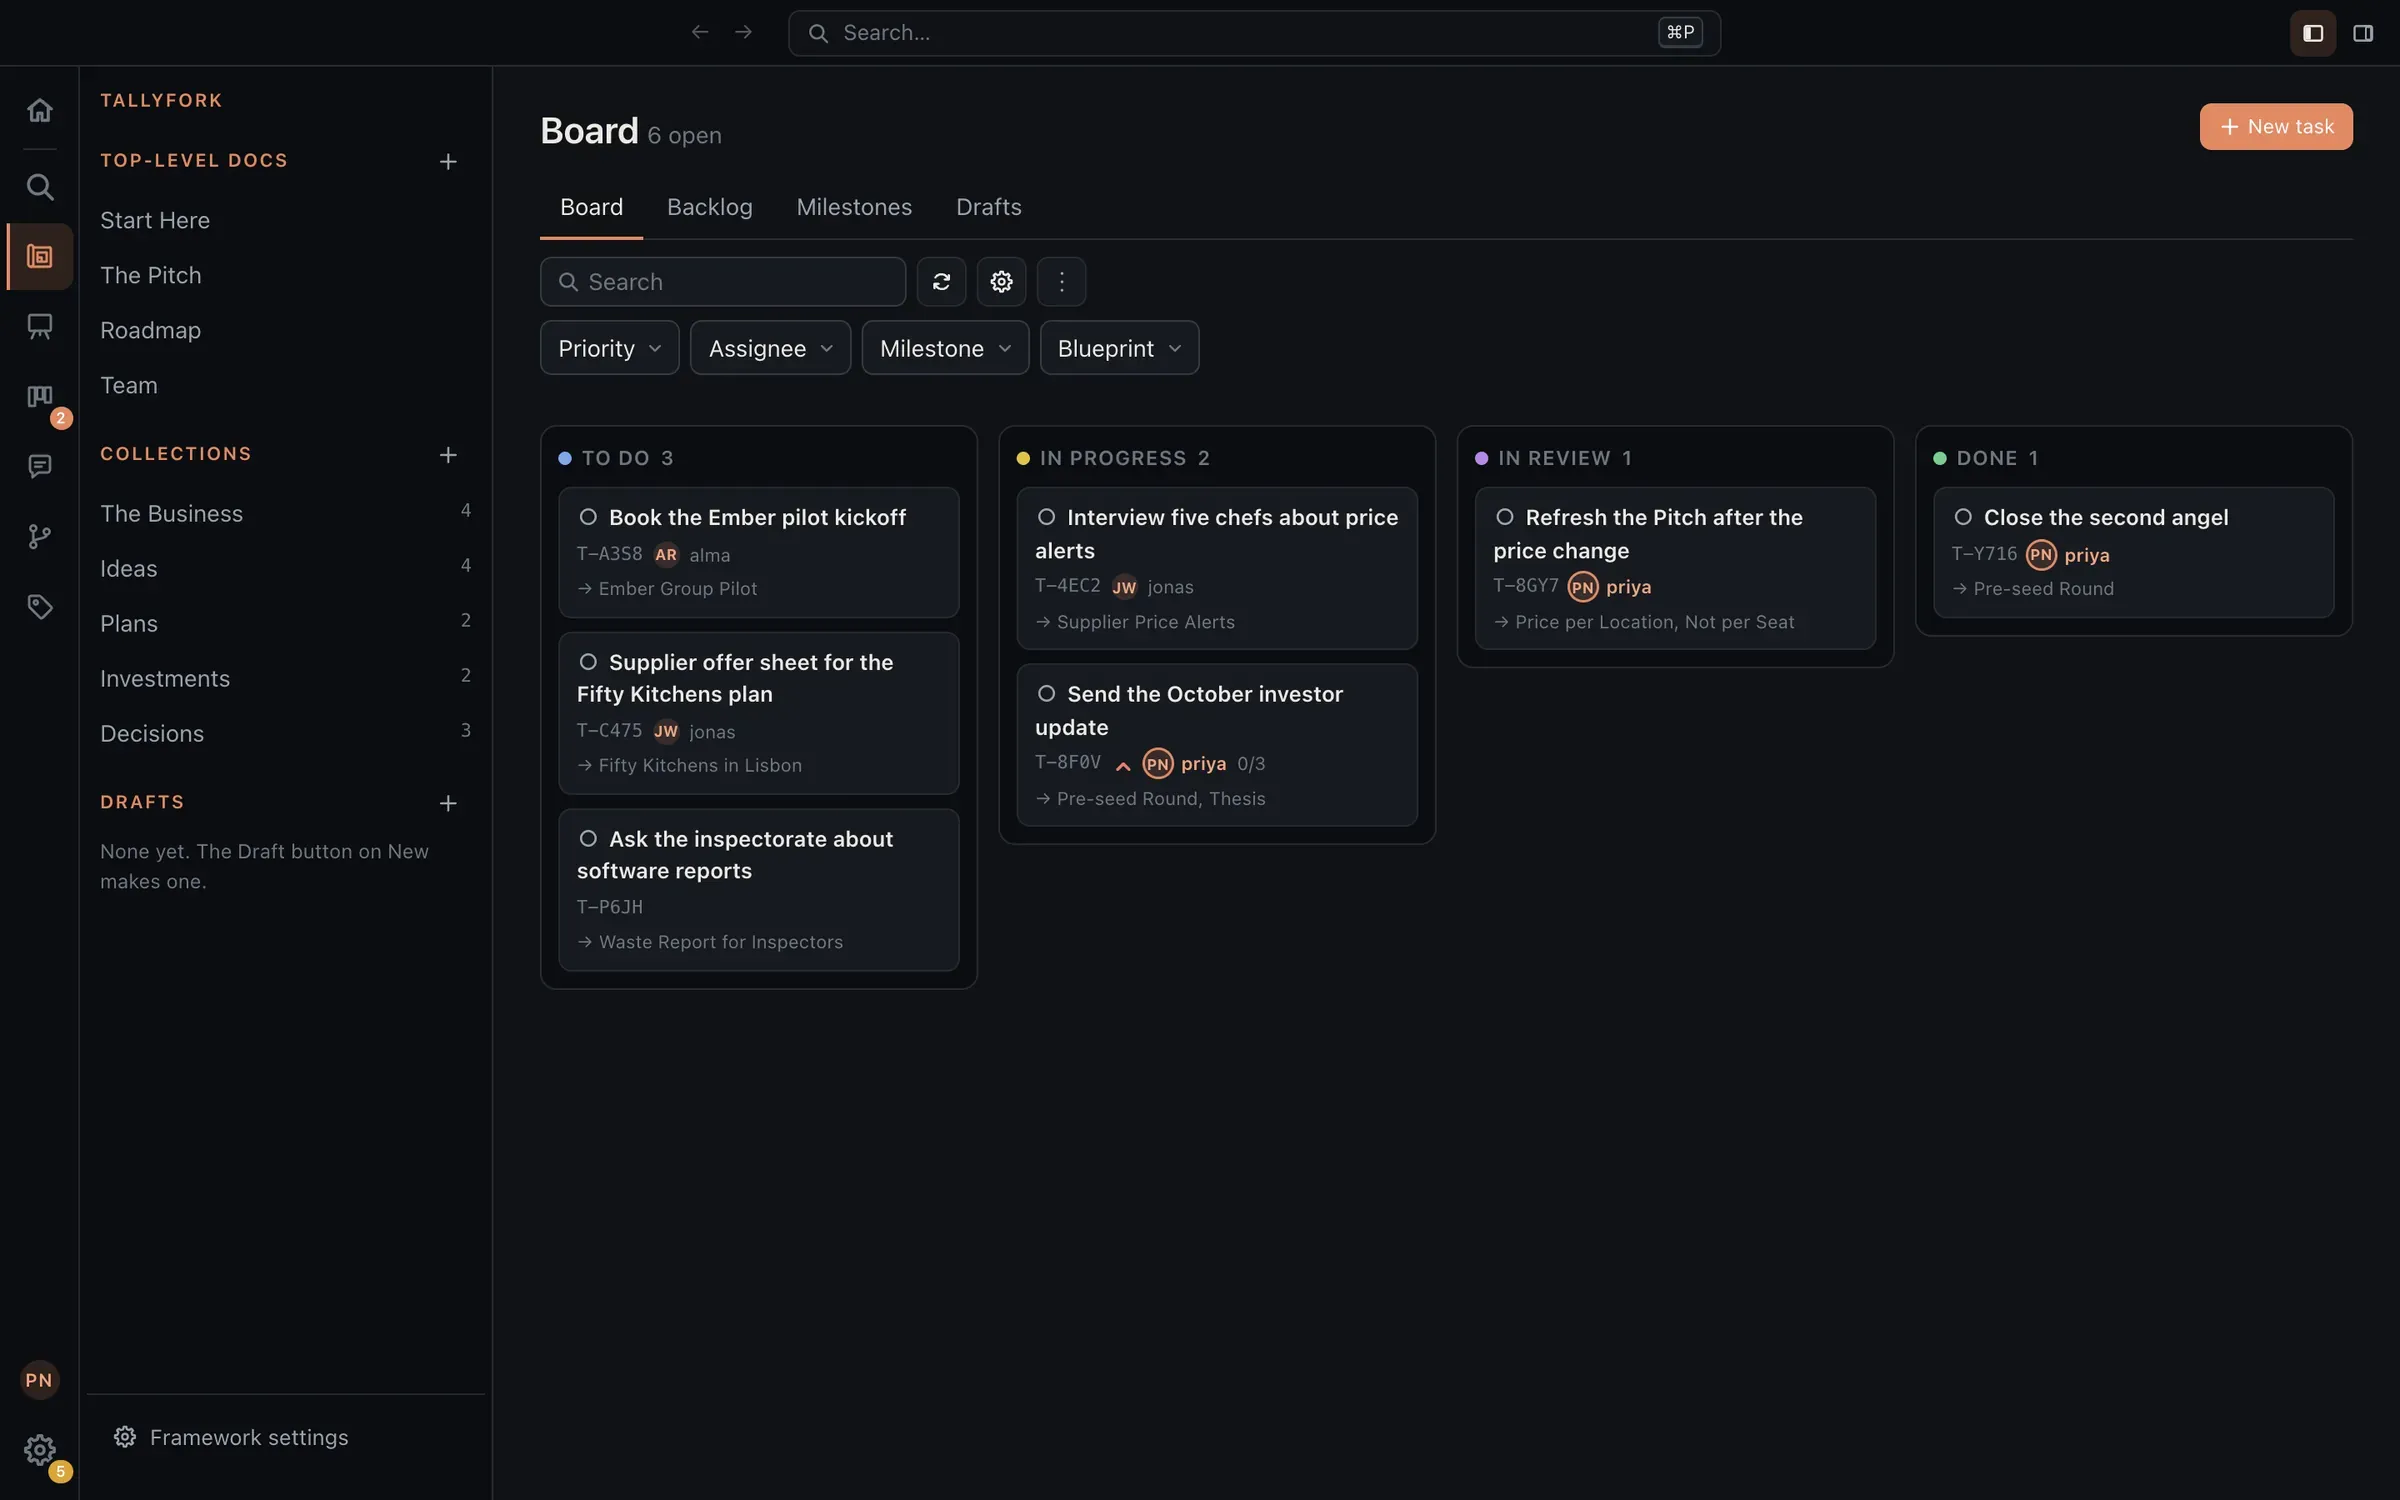
Task: Focus the top global Search bar
Action: (1254, 33)
